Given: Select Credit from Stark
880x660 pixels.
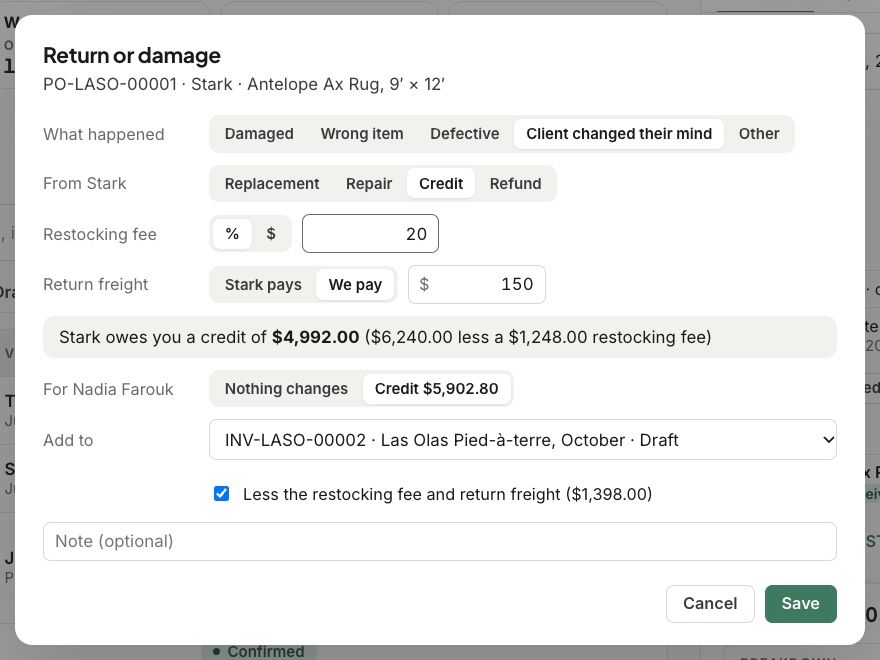Looking at the screenshot, I should [441, 184].
